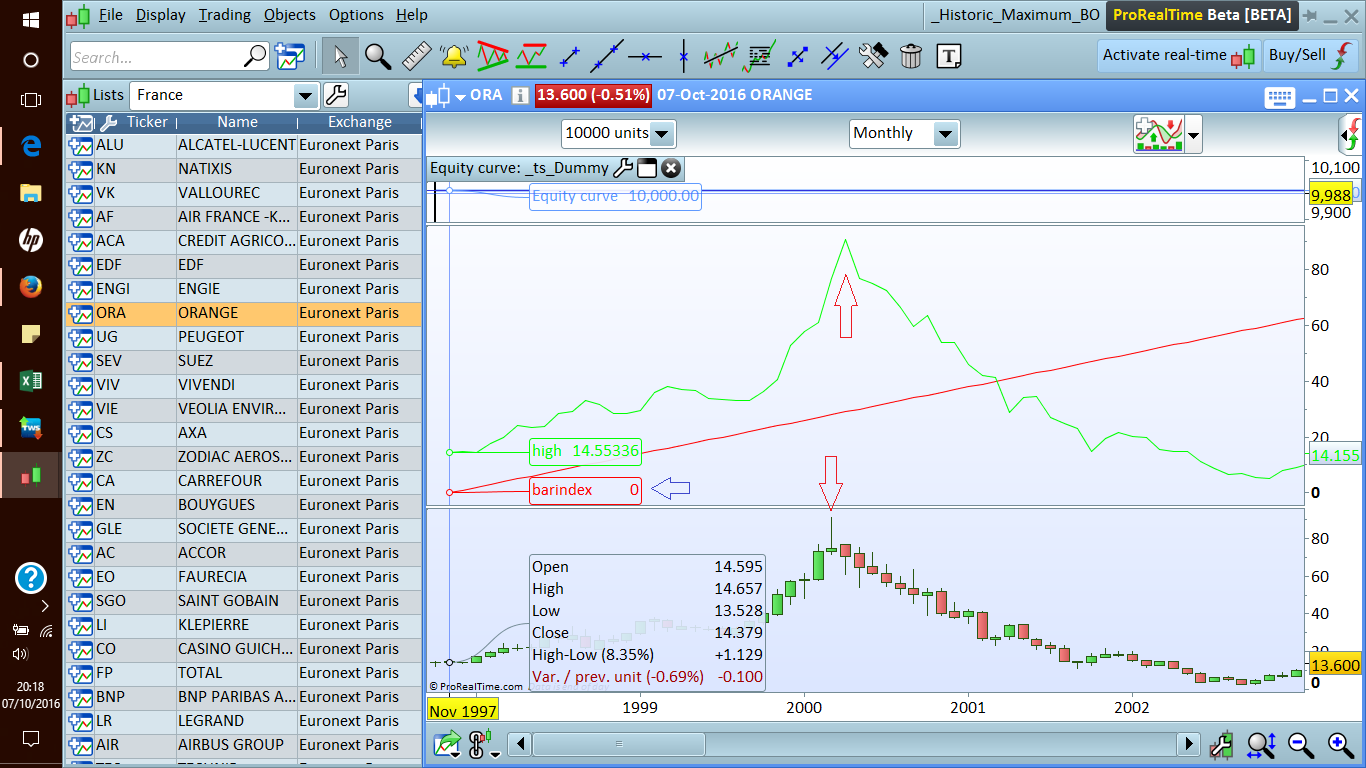This screenshot has width=1366, height=768.
Task: Click the info icon next to ORA
Action: coord(520,96)
